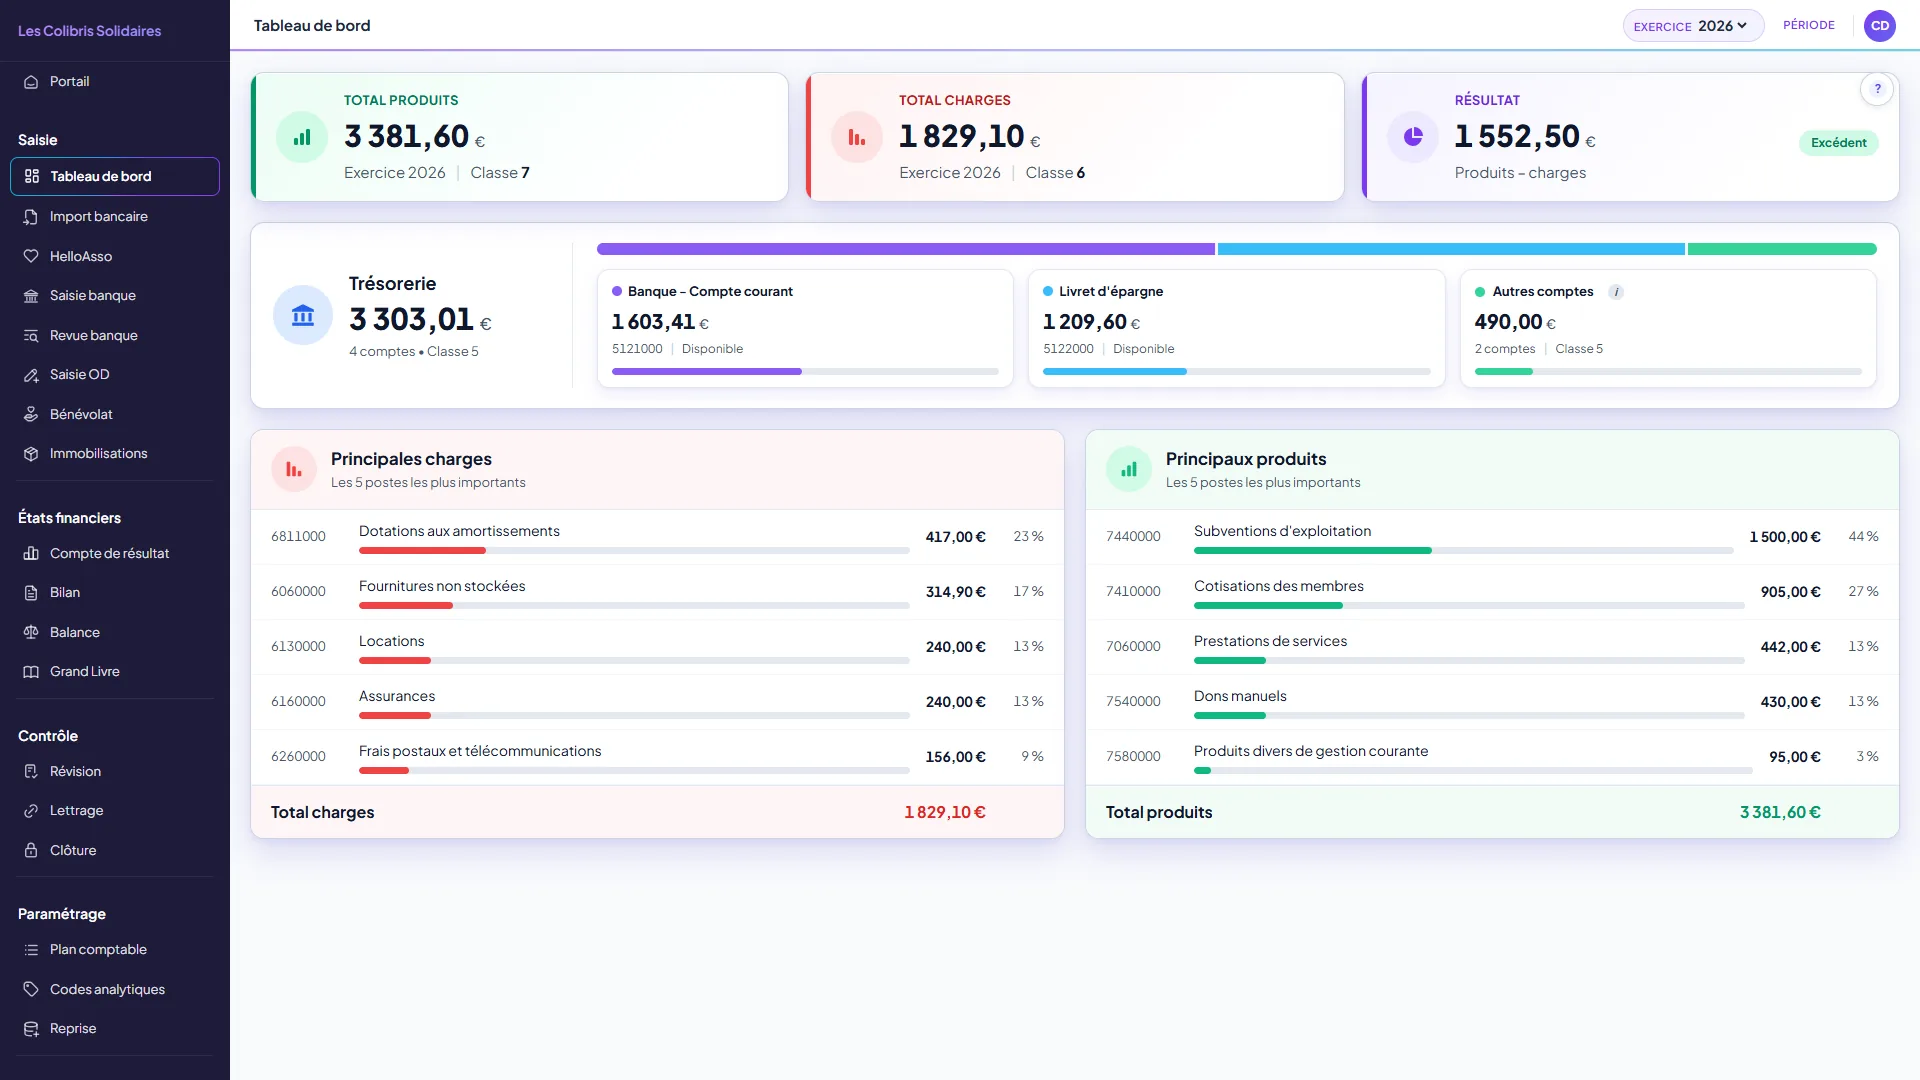Select Frais postaux et télécommunications row

point(657,758)
